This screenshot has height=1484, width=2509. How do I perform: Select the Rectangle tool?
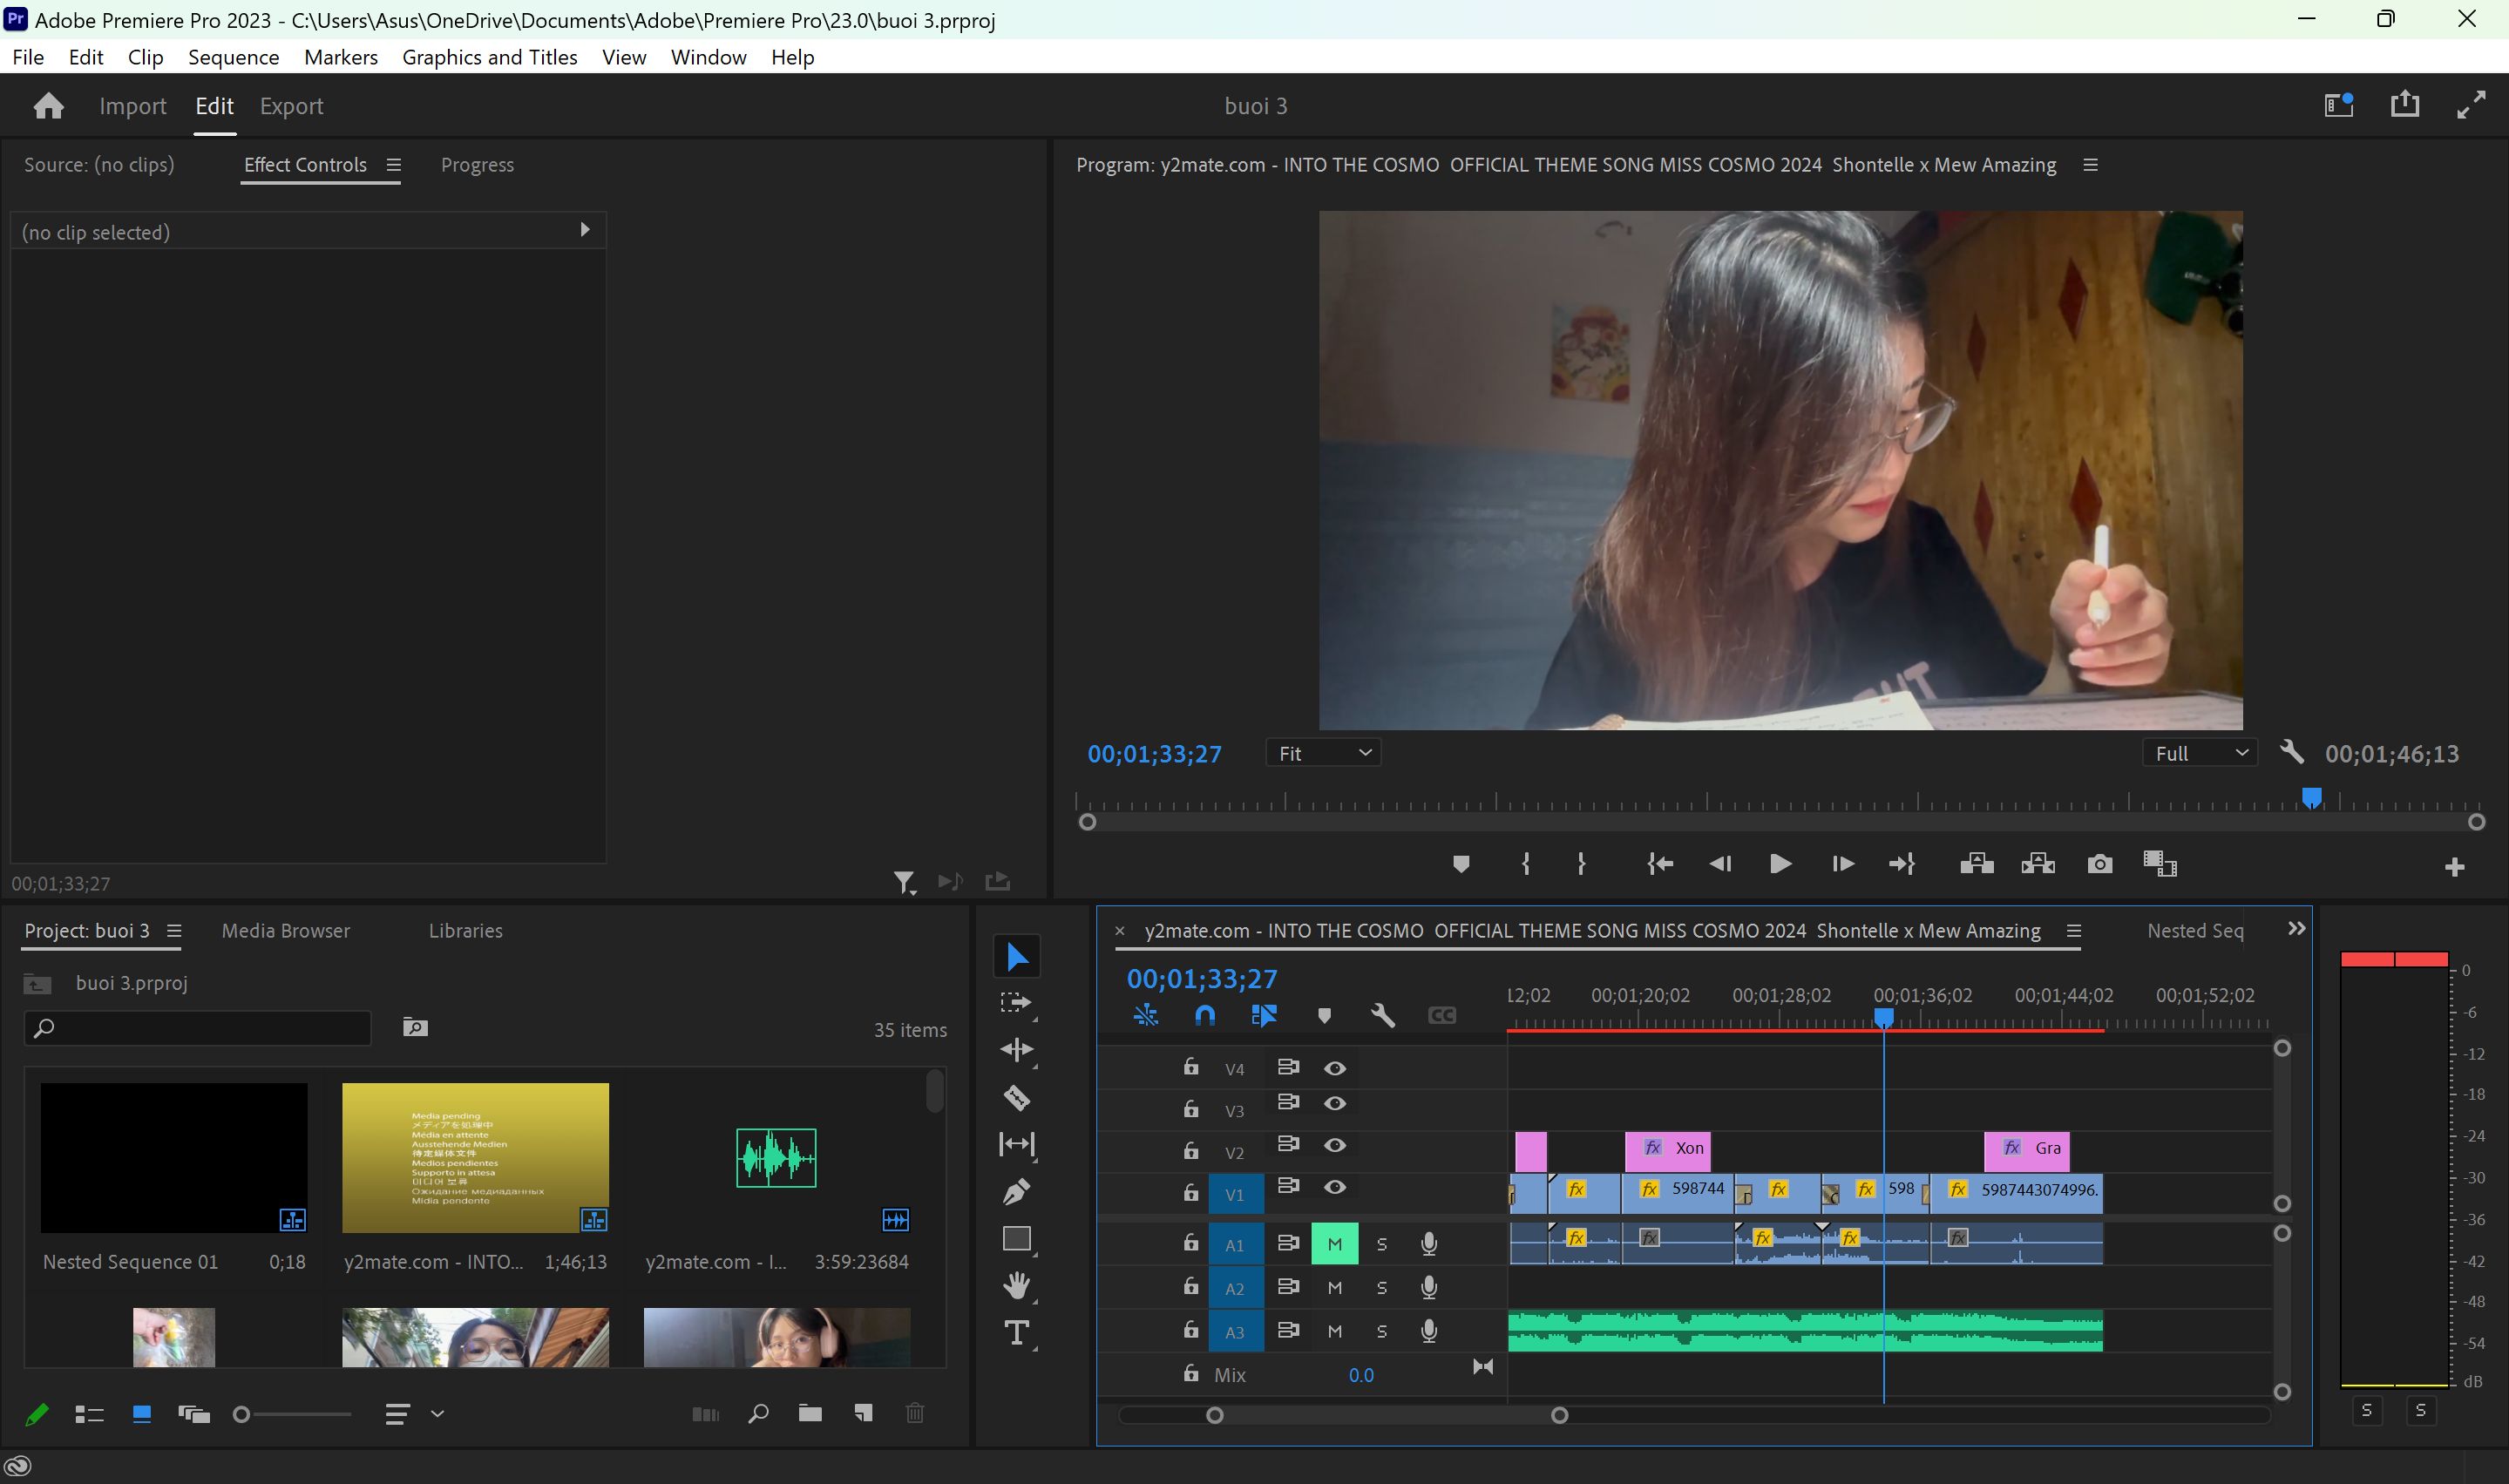[1016, 1238]
